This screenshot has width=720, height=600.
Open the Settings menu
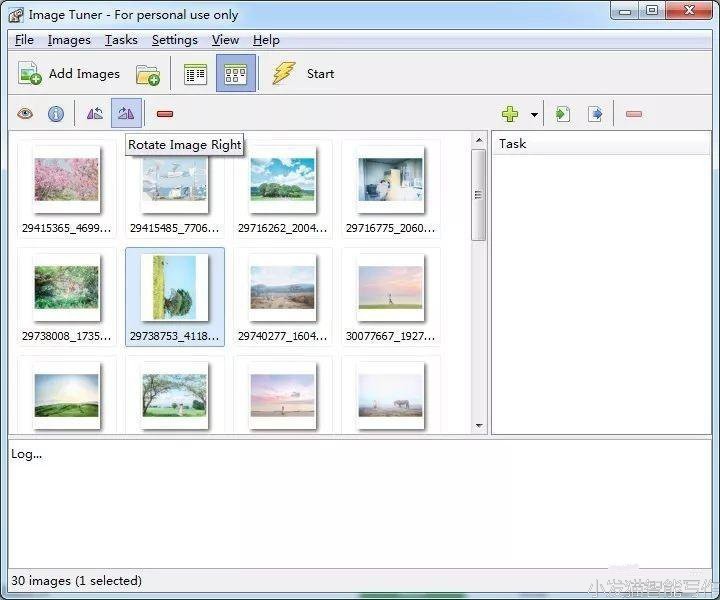click(174, 40)
